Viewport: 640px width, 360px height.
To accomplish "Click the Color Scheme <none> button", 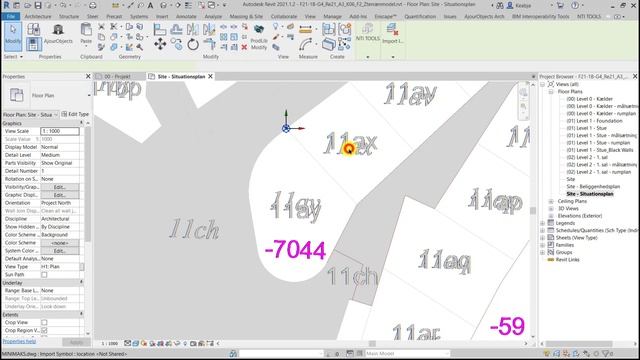I will pyautogui.click(x=60, y=243).
